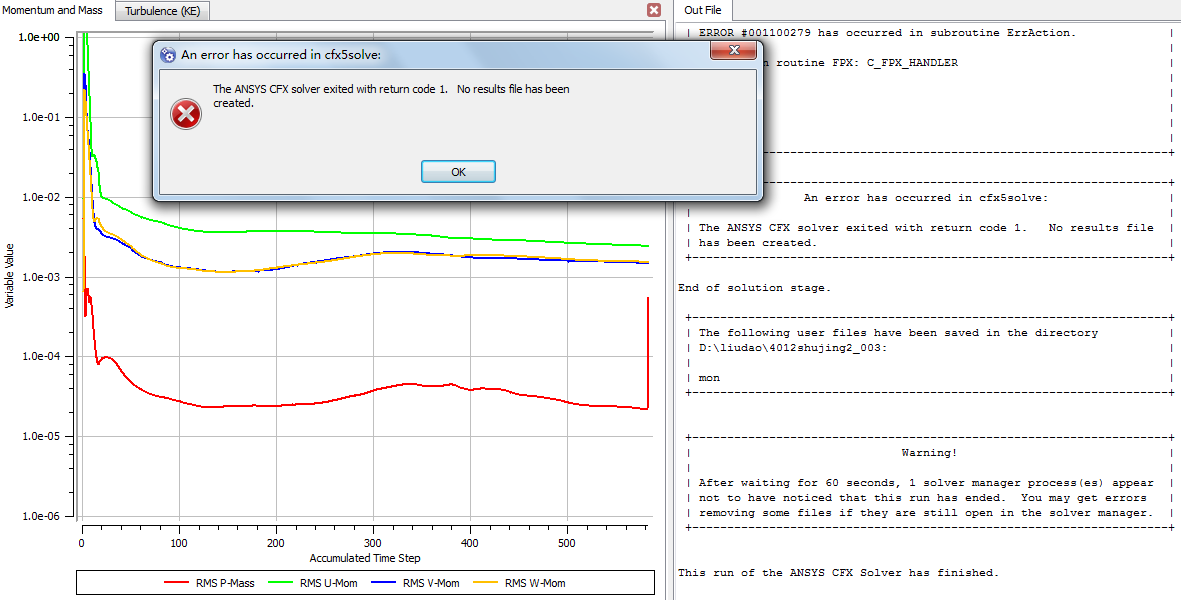Click the Variable Value y-axis label
Viewport: 1181px width, 600px height.
[10, 276]
